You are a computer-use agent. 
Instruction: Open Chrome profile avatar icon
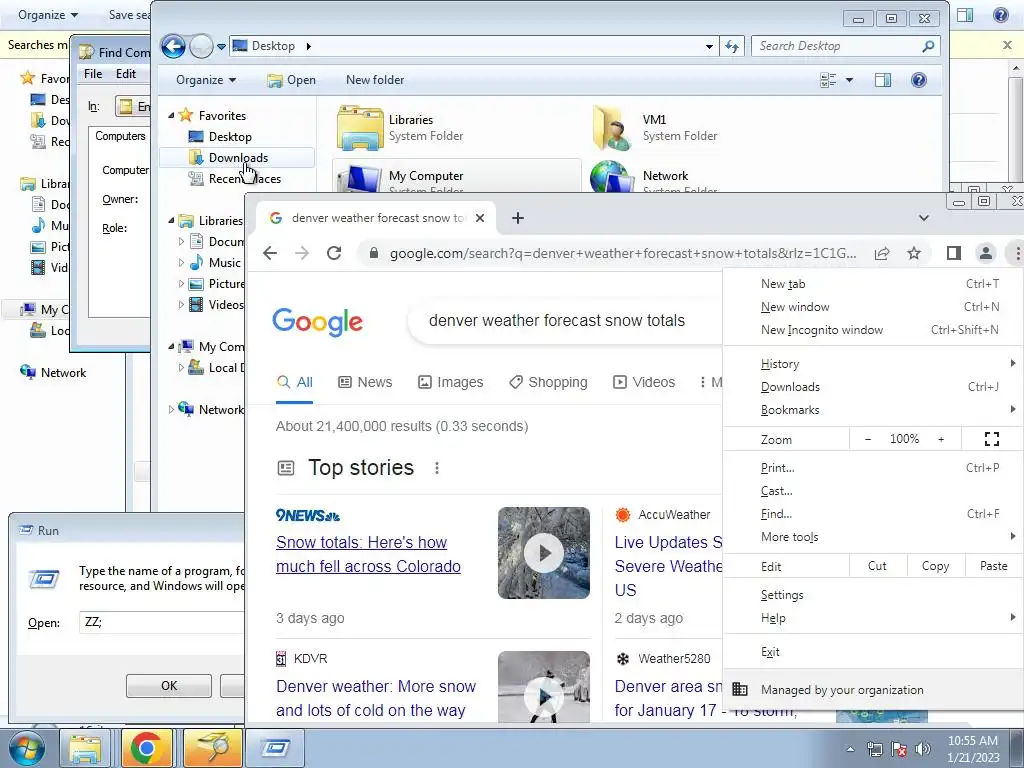tap(985, 253)
